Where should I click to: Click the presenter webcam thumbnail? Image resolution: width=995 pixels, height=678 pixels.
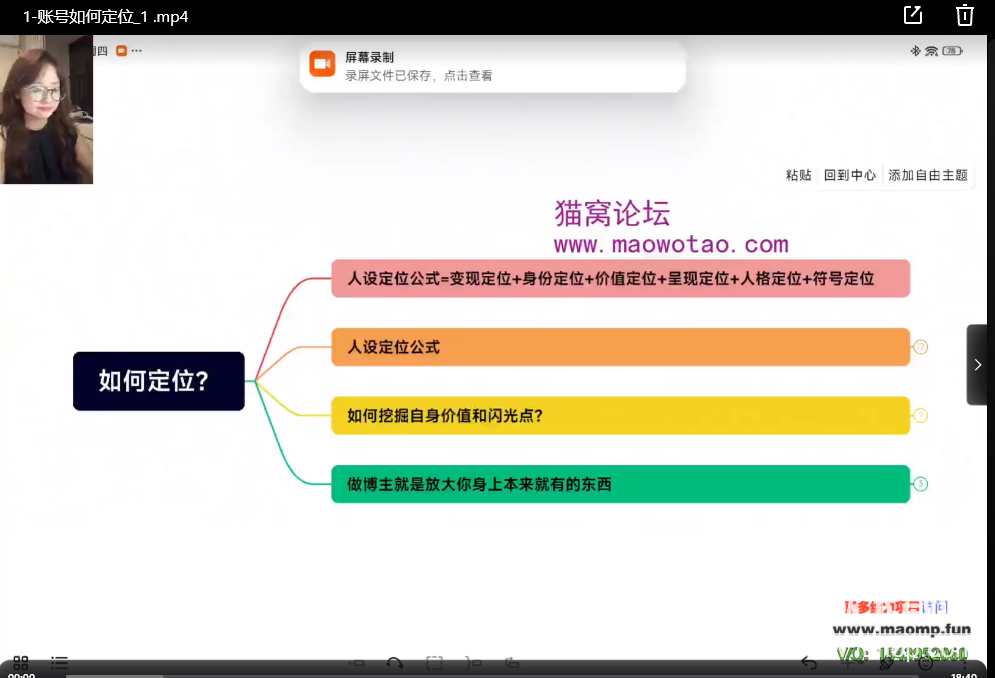(x=46, y=110)
